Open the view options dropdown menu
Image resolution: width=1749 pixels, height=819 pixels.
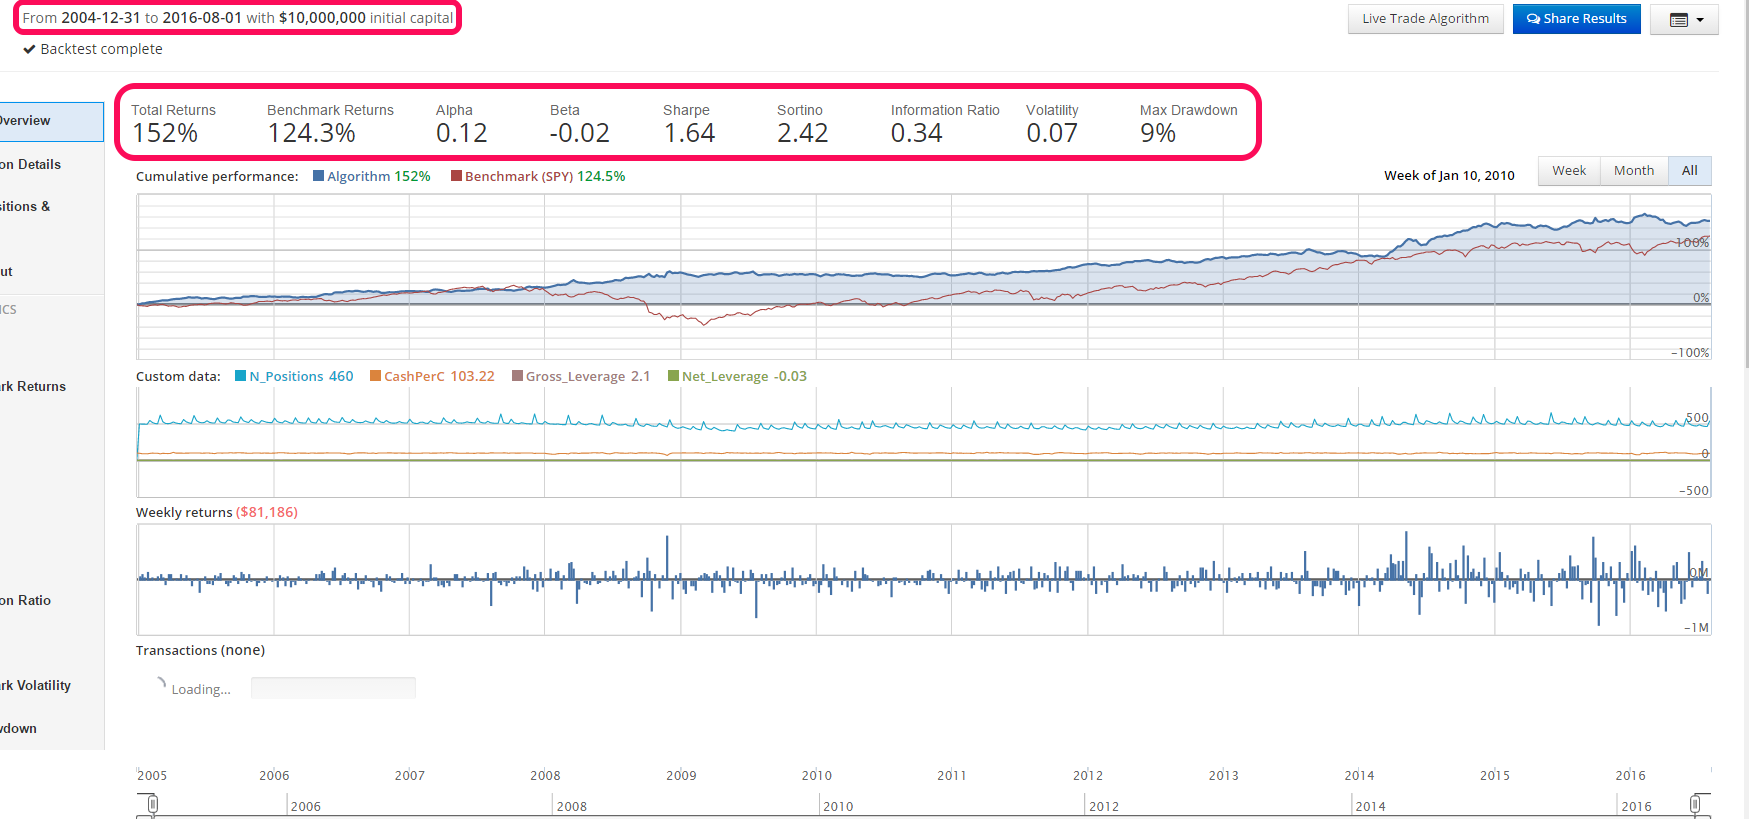(1686, 20)
